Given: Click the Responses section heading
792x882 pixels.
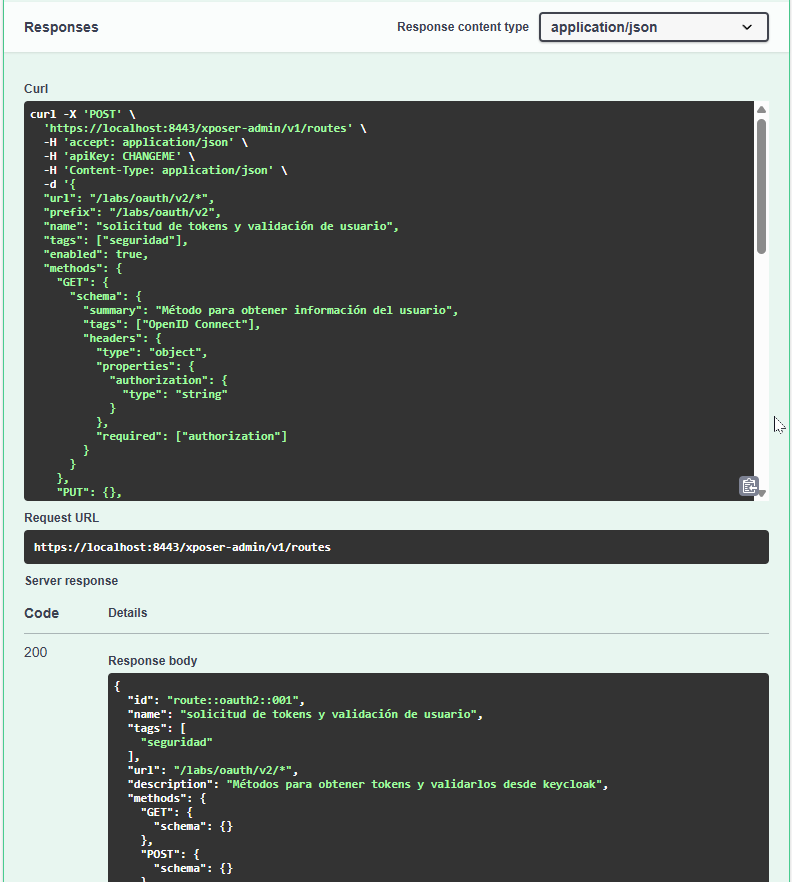Looking at the screenshot, I should click(61, 27).
